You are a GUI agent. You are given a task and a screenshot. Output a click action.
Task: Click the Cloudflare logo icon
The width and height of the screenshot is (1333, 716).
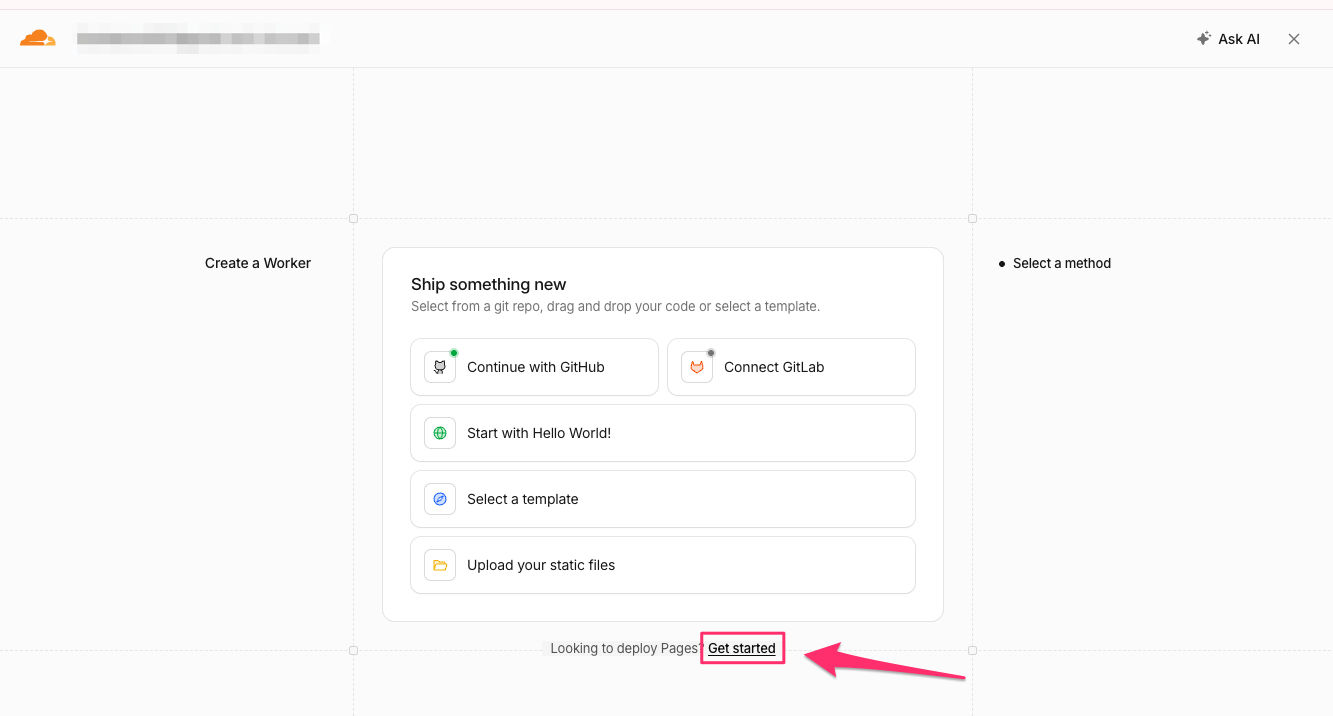click(x=37, y=39)
